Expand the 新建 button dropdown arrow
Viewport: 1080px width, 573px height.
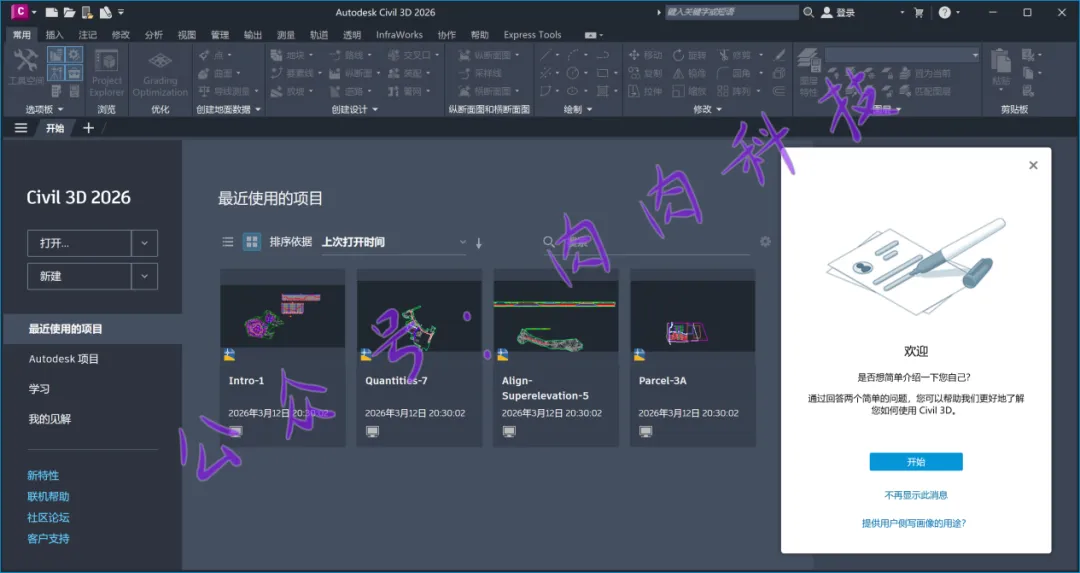tap(145, 276)
